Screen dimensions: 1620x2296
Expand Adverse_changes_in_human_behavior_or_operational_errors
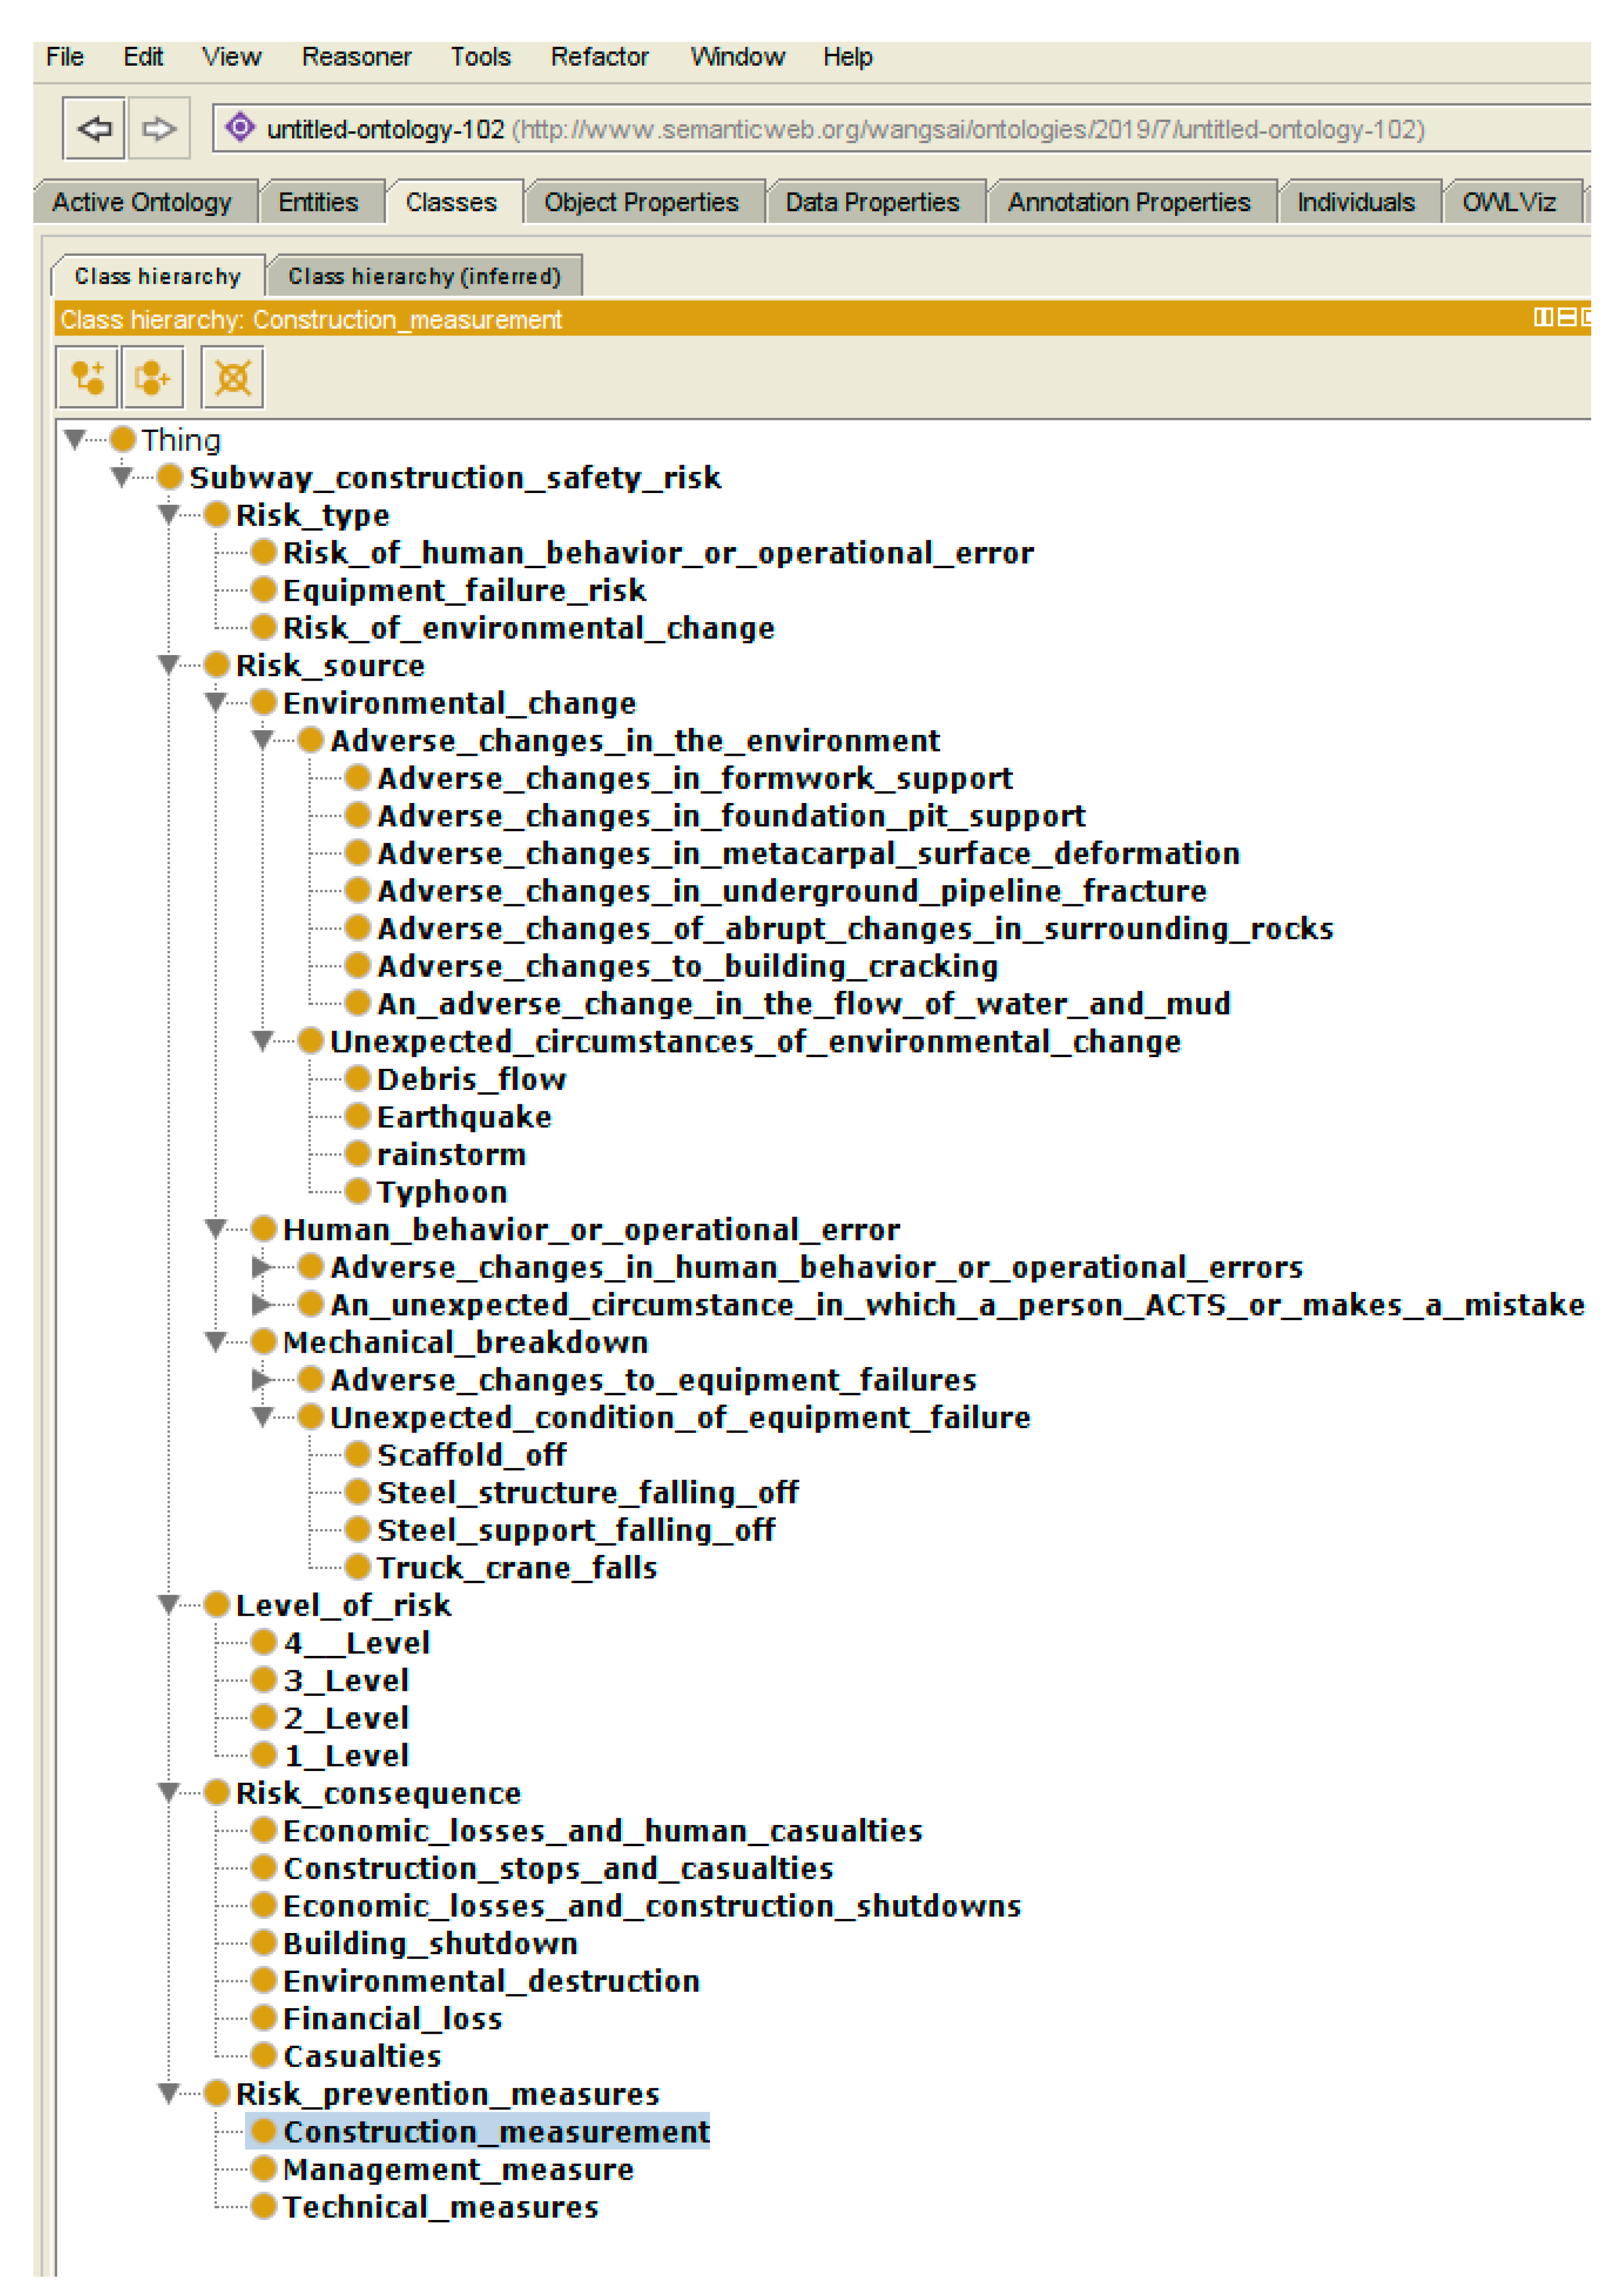click(x=261, y=1267)
